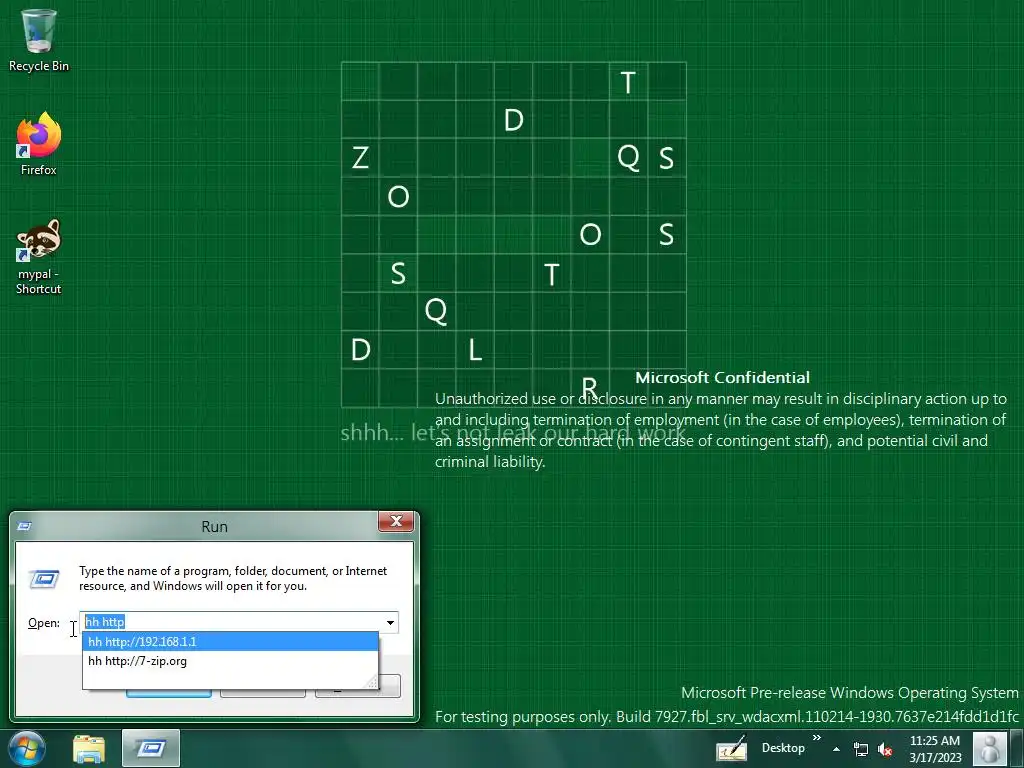This screenshot has width=1024, height=768.
Task: Click the Desktop toolbar label
Action: pos(782,748)
